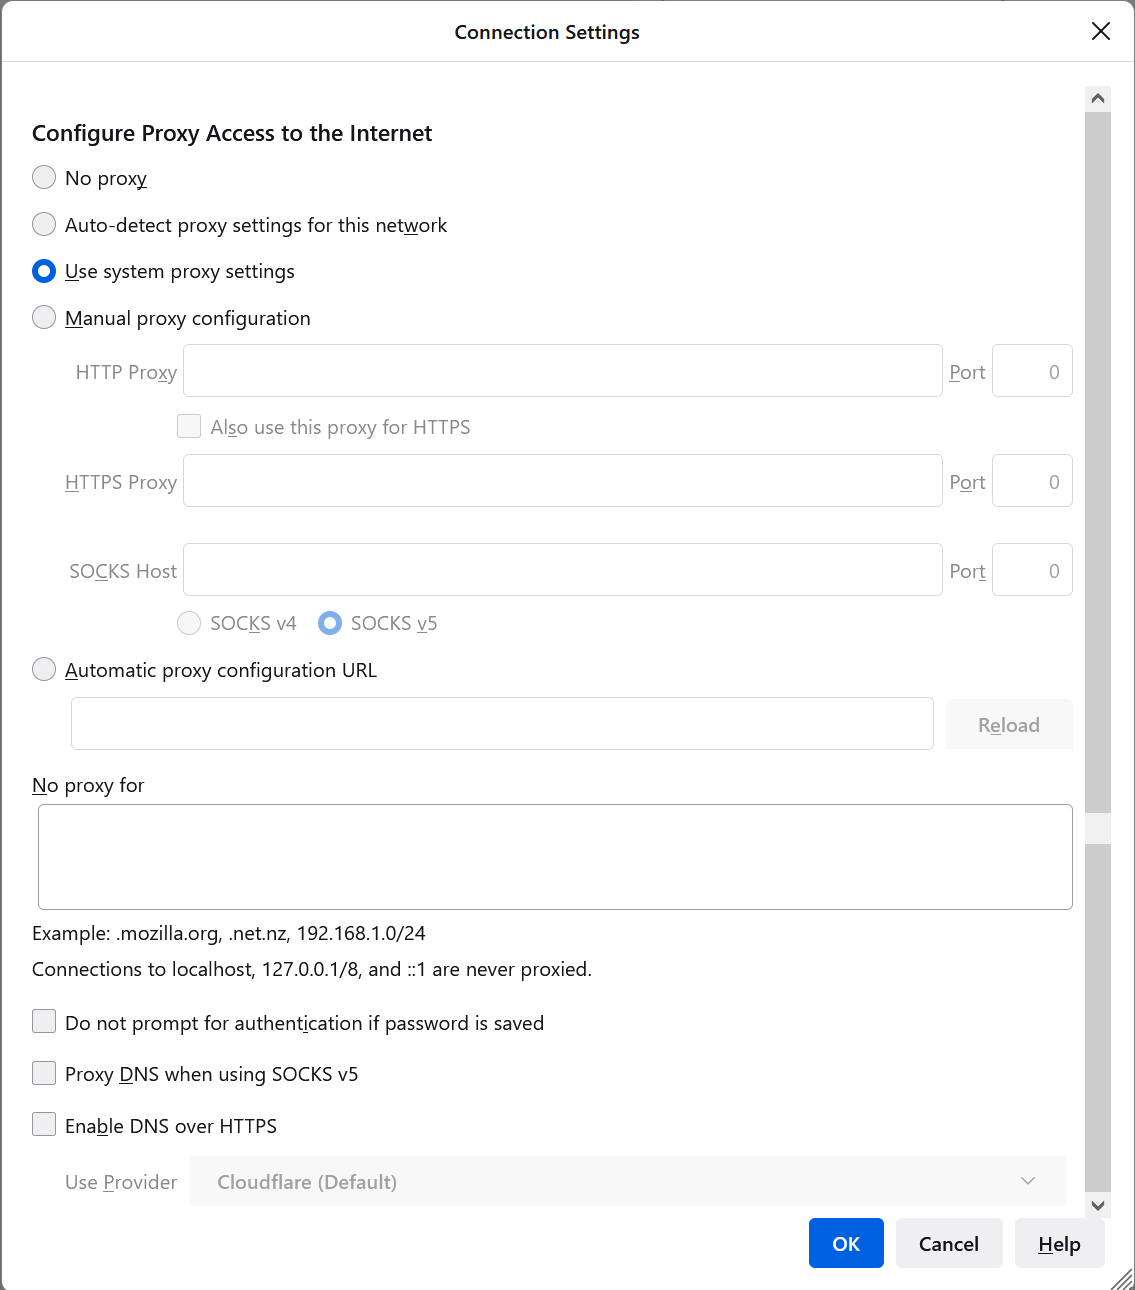Click in the HTTP Proxy field
The image size is (1135, 1290).
coord(562,370)
